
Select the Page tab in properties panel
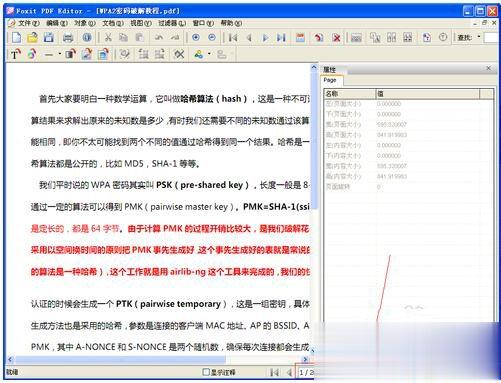pos(331,80)
